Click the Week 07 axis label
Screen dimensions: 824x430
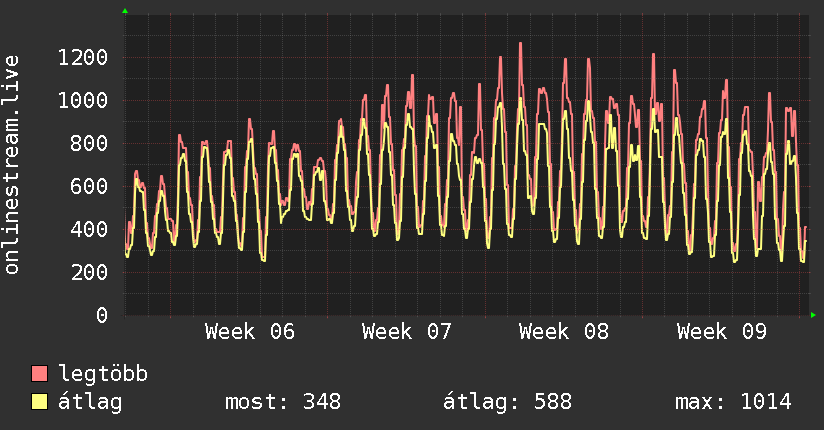click(407, 332)
